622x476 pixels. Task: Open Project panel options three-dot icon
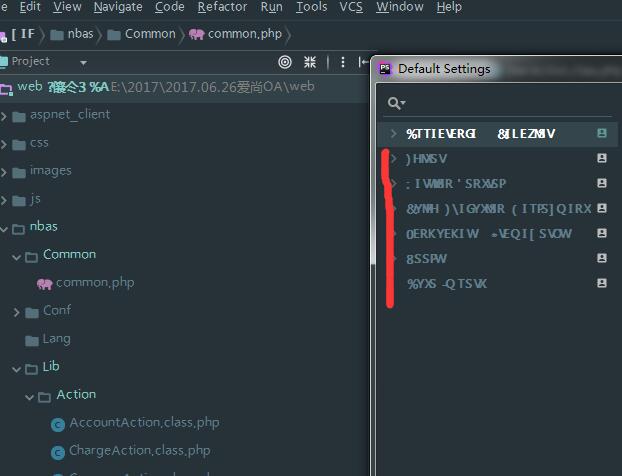click(343, 62)
